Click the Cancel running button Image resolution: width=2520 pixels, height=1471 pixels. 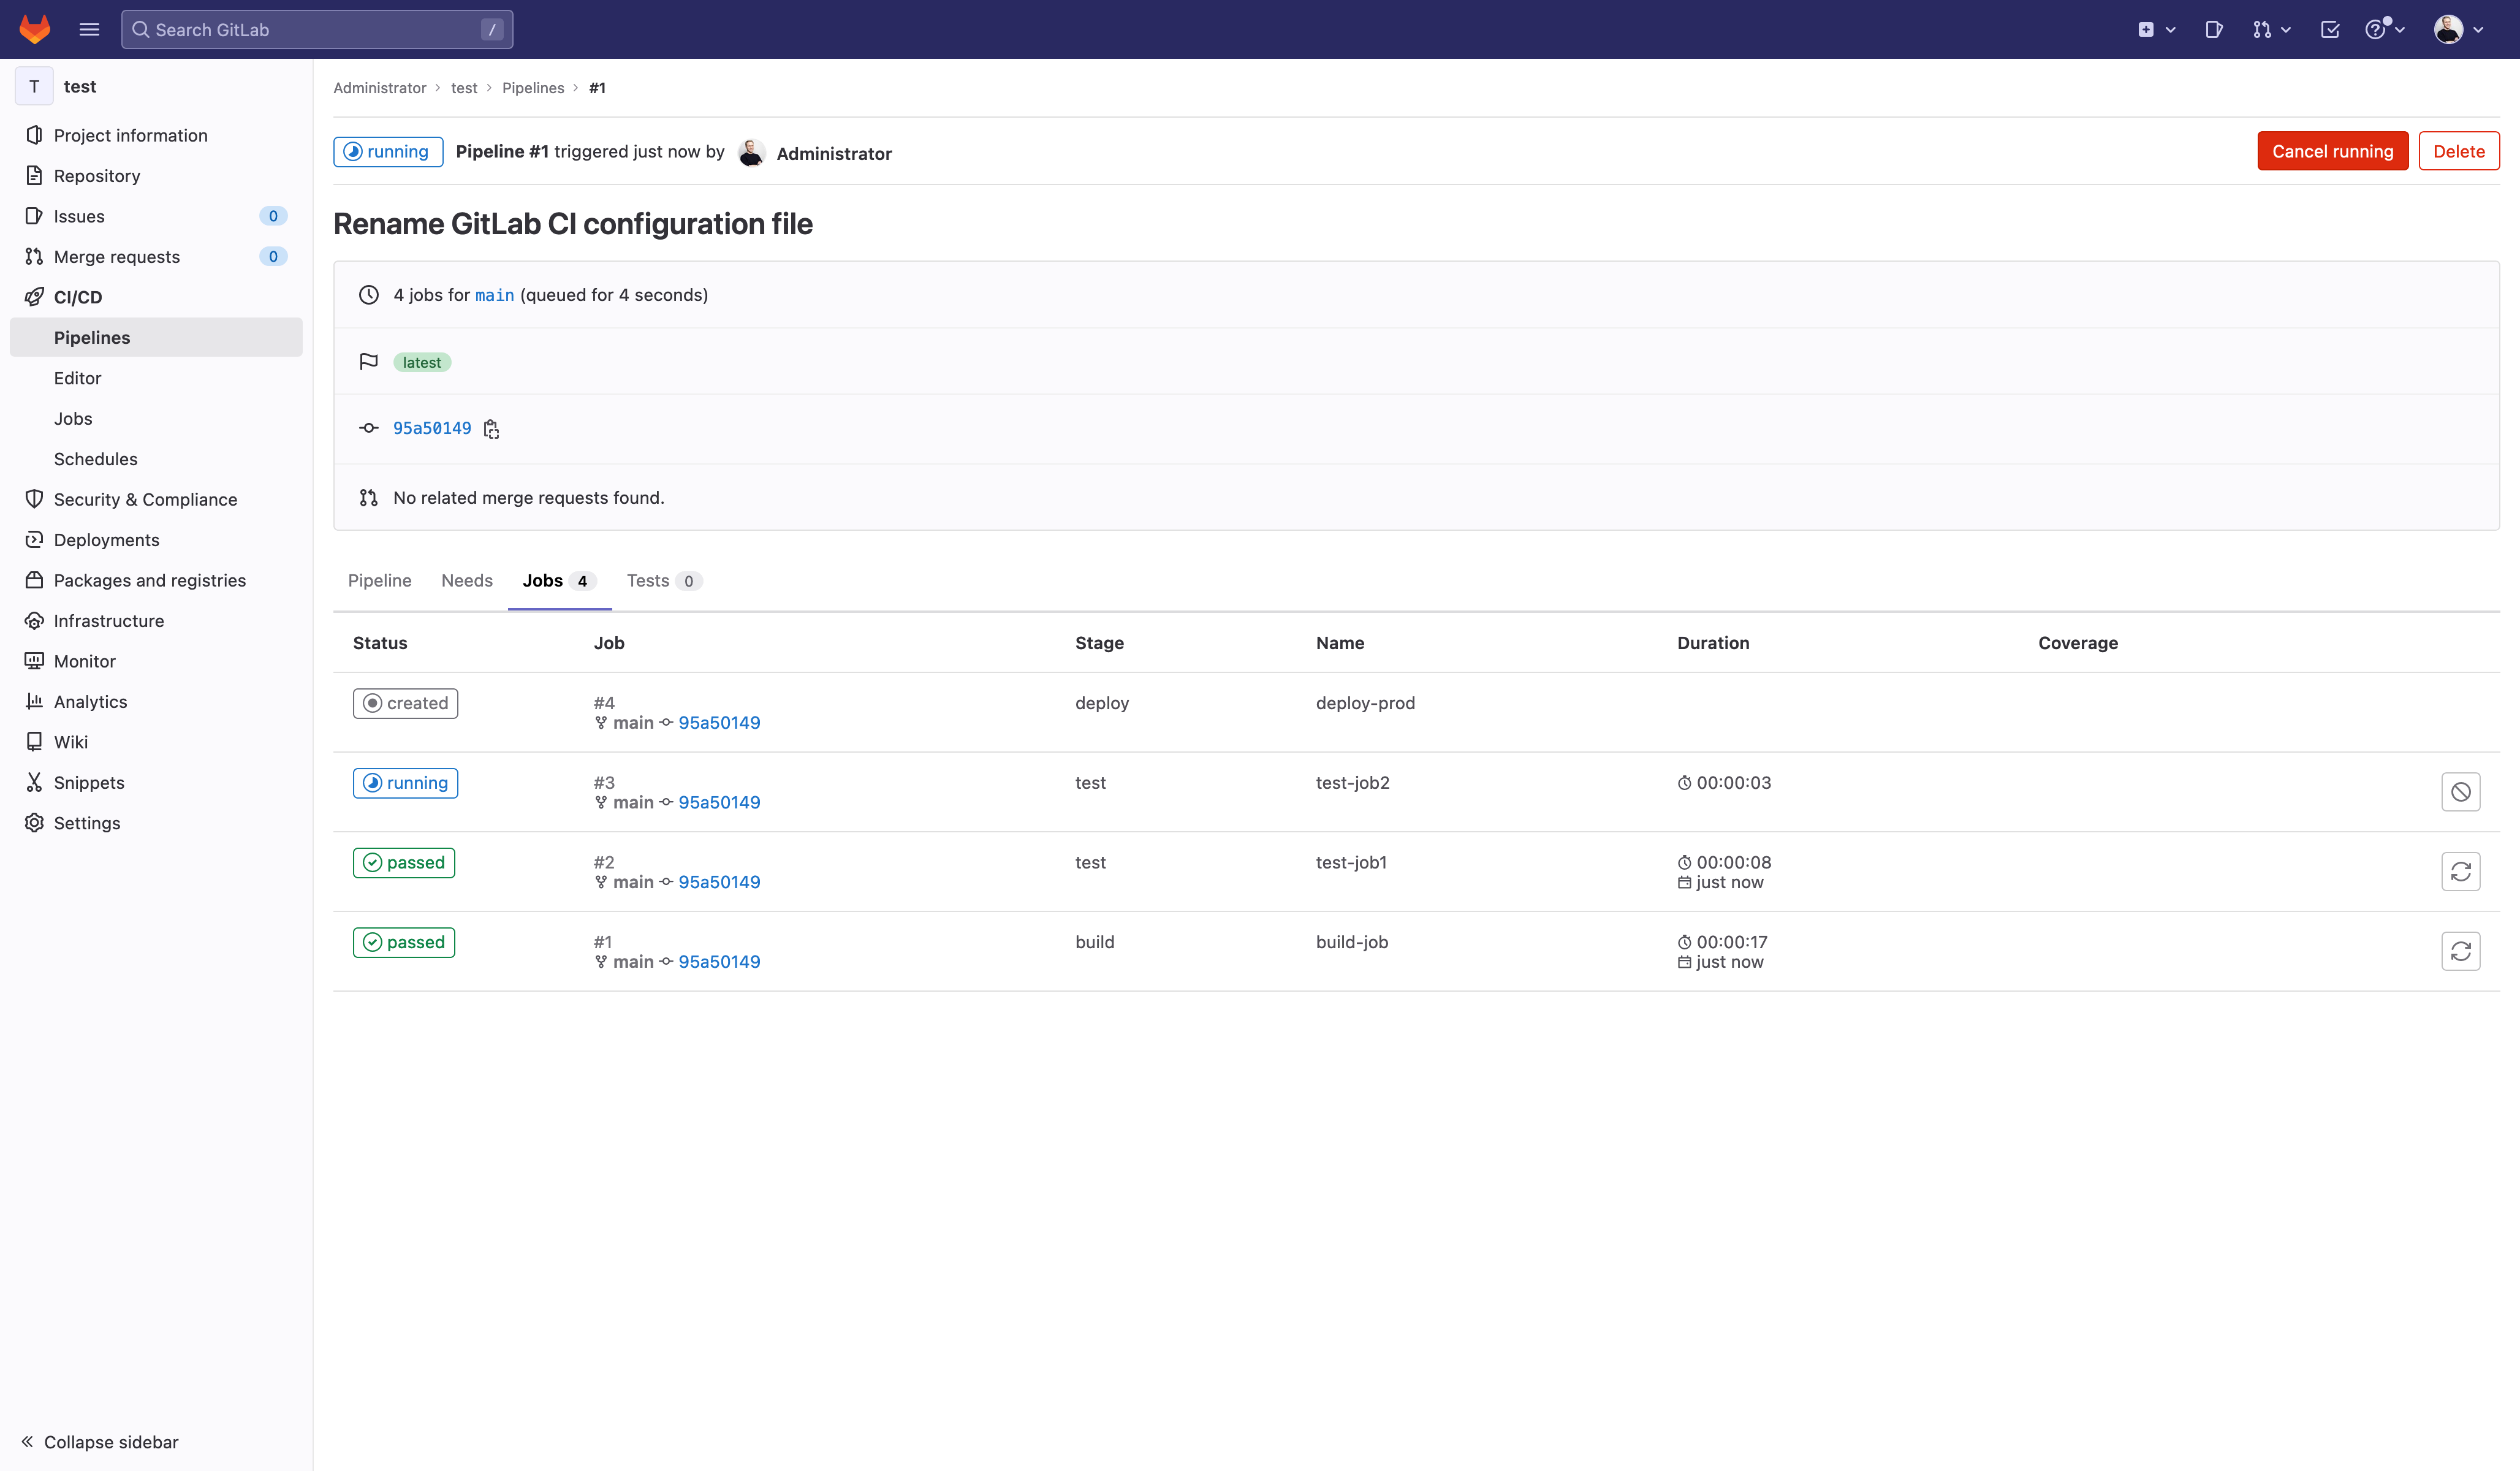pos(2332,151)
